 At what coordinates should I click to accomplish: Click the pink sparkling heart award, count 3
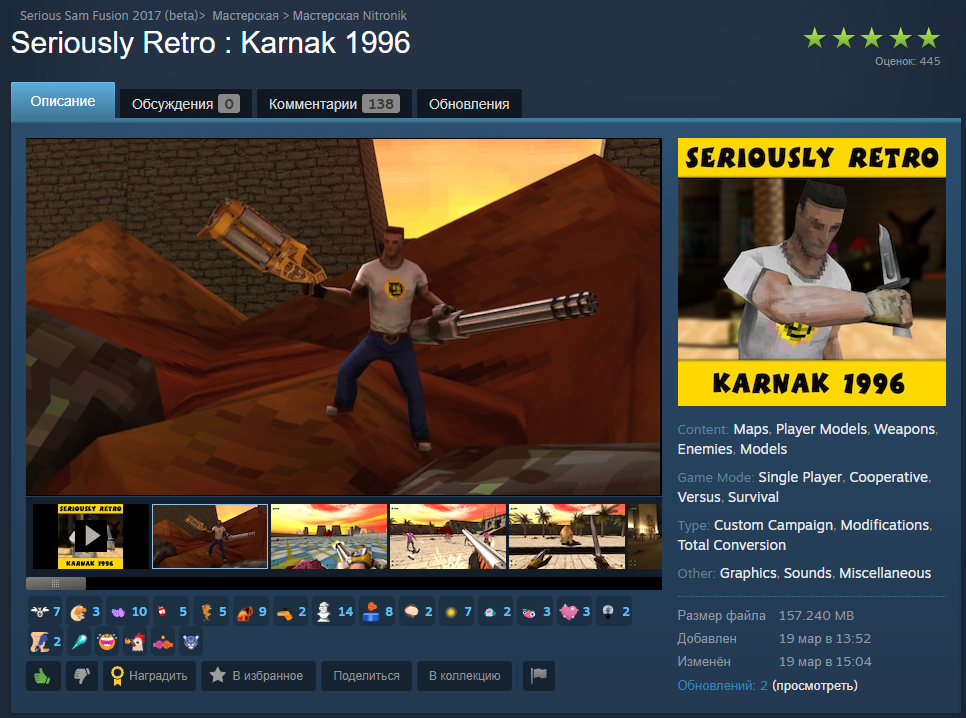[x=575, y=612]
